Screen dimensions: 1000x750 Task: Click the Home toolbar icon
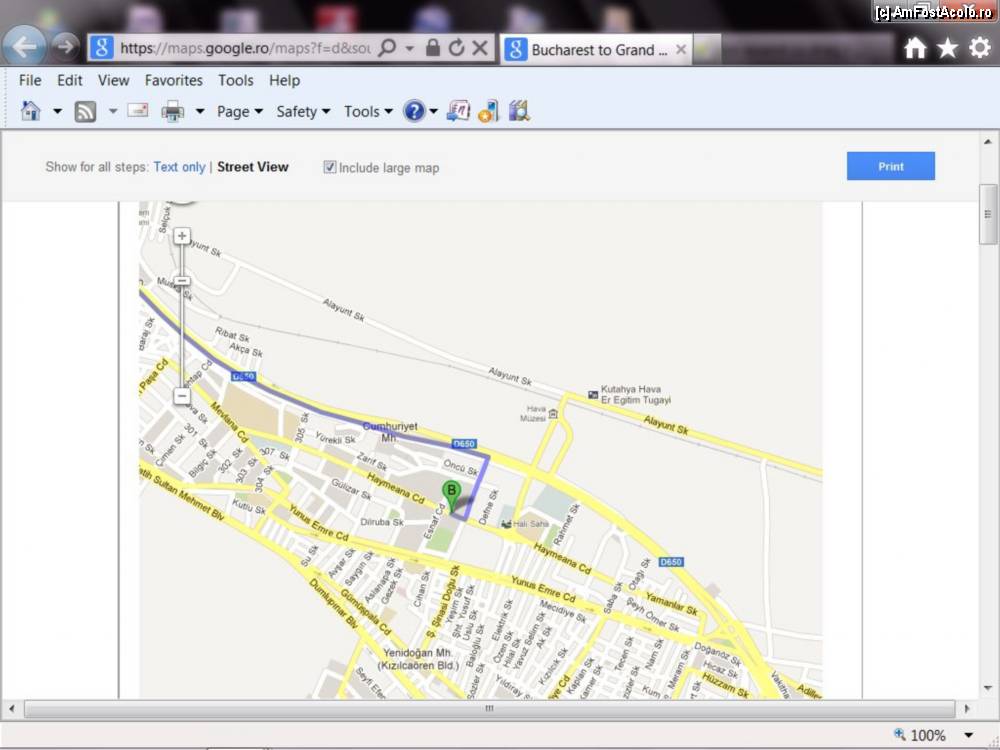point(31,111)
